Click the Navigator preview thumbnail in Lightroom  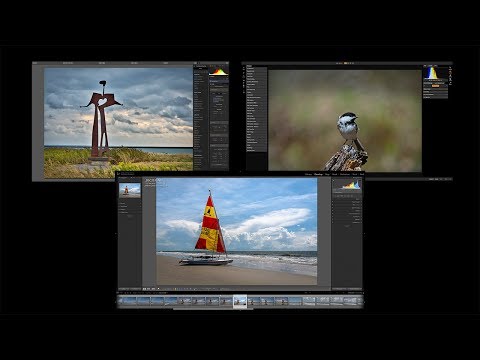click(x=130, y=190)
